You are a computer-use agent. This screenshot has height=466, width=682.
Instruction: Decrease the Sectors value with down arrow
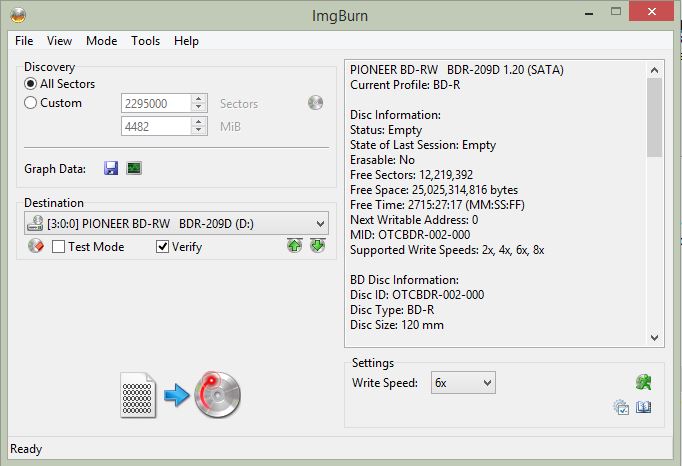(x=199, y=107)
